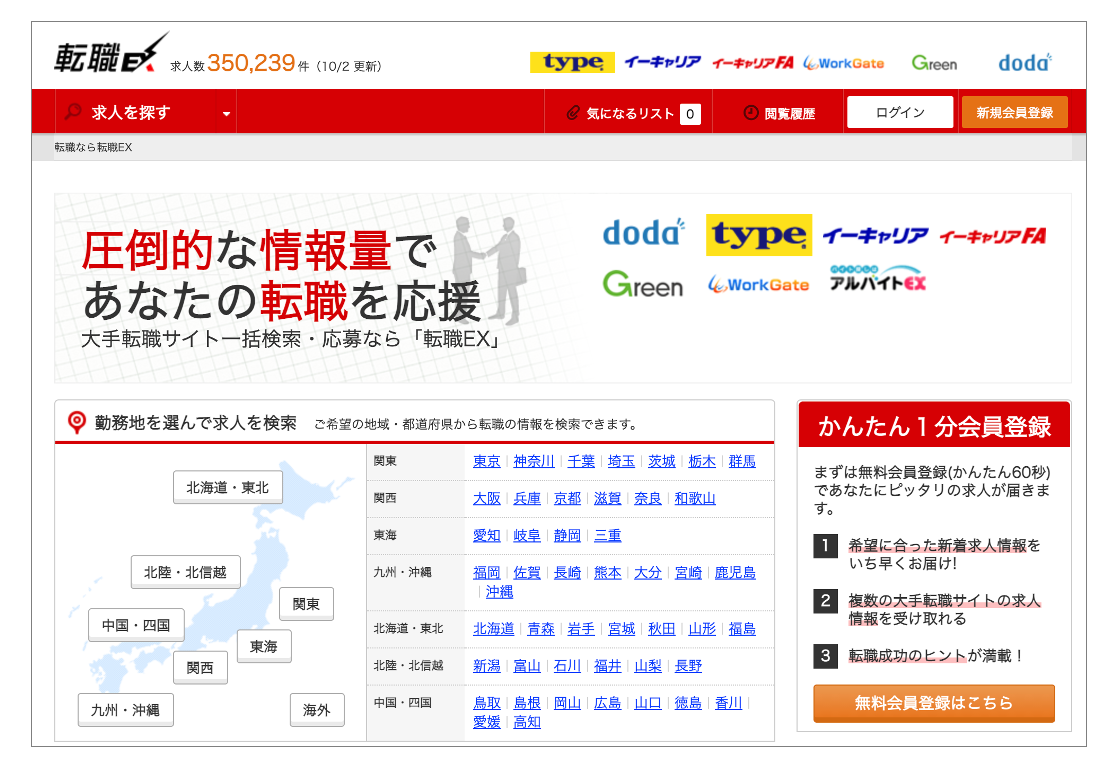Open the 鹿児島 prefecture link

pos(735,572)
